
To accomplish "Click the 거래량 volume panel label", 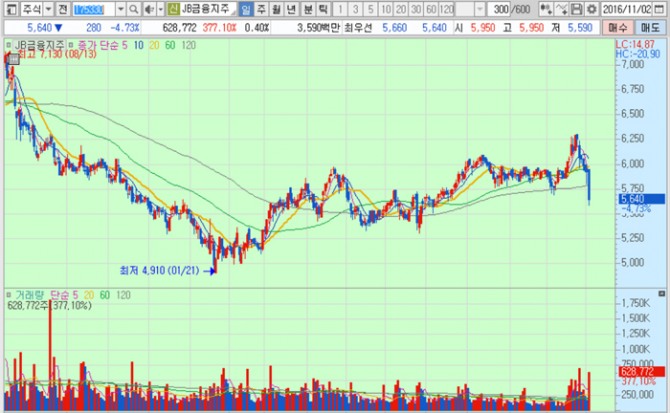I will pos(30,295).
